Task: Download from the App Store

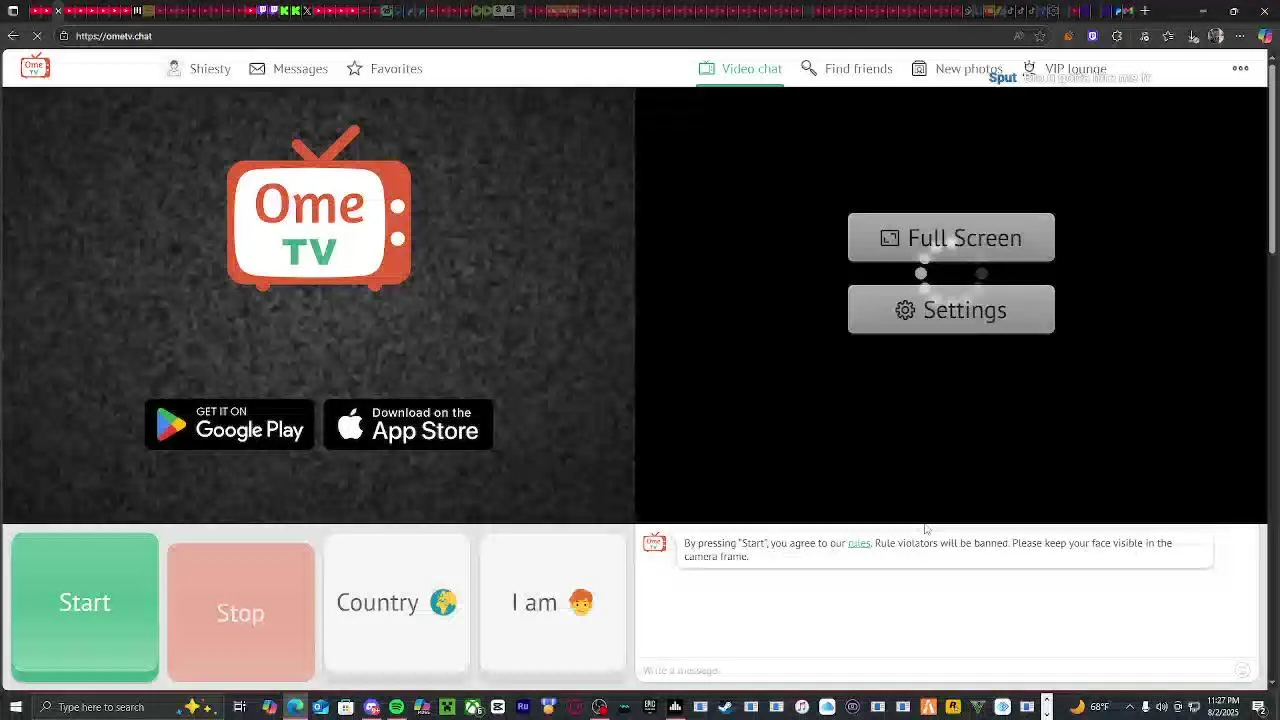Action: (408, 424)
